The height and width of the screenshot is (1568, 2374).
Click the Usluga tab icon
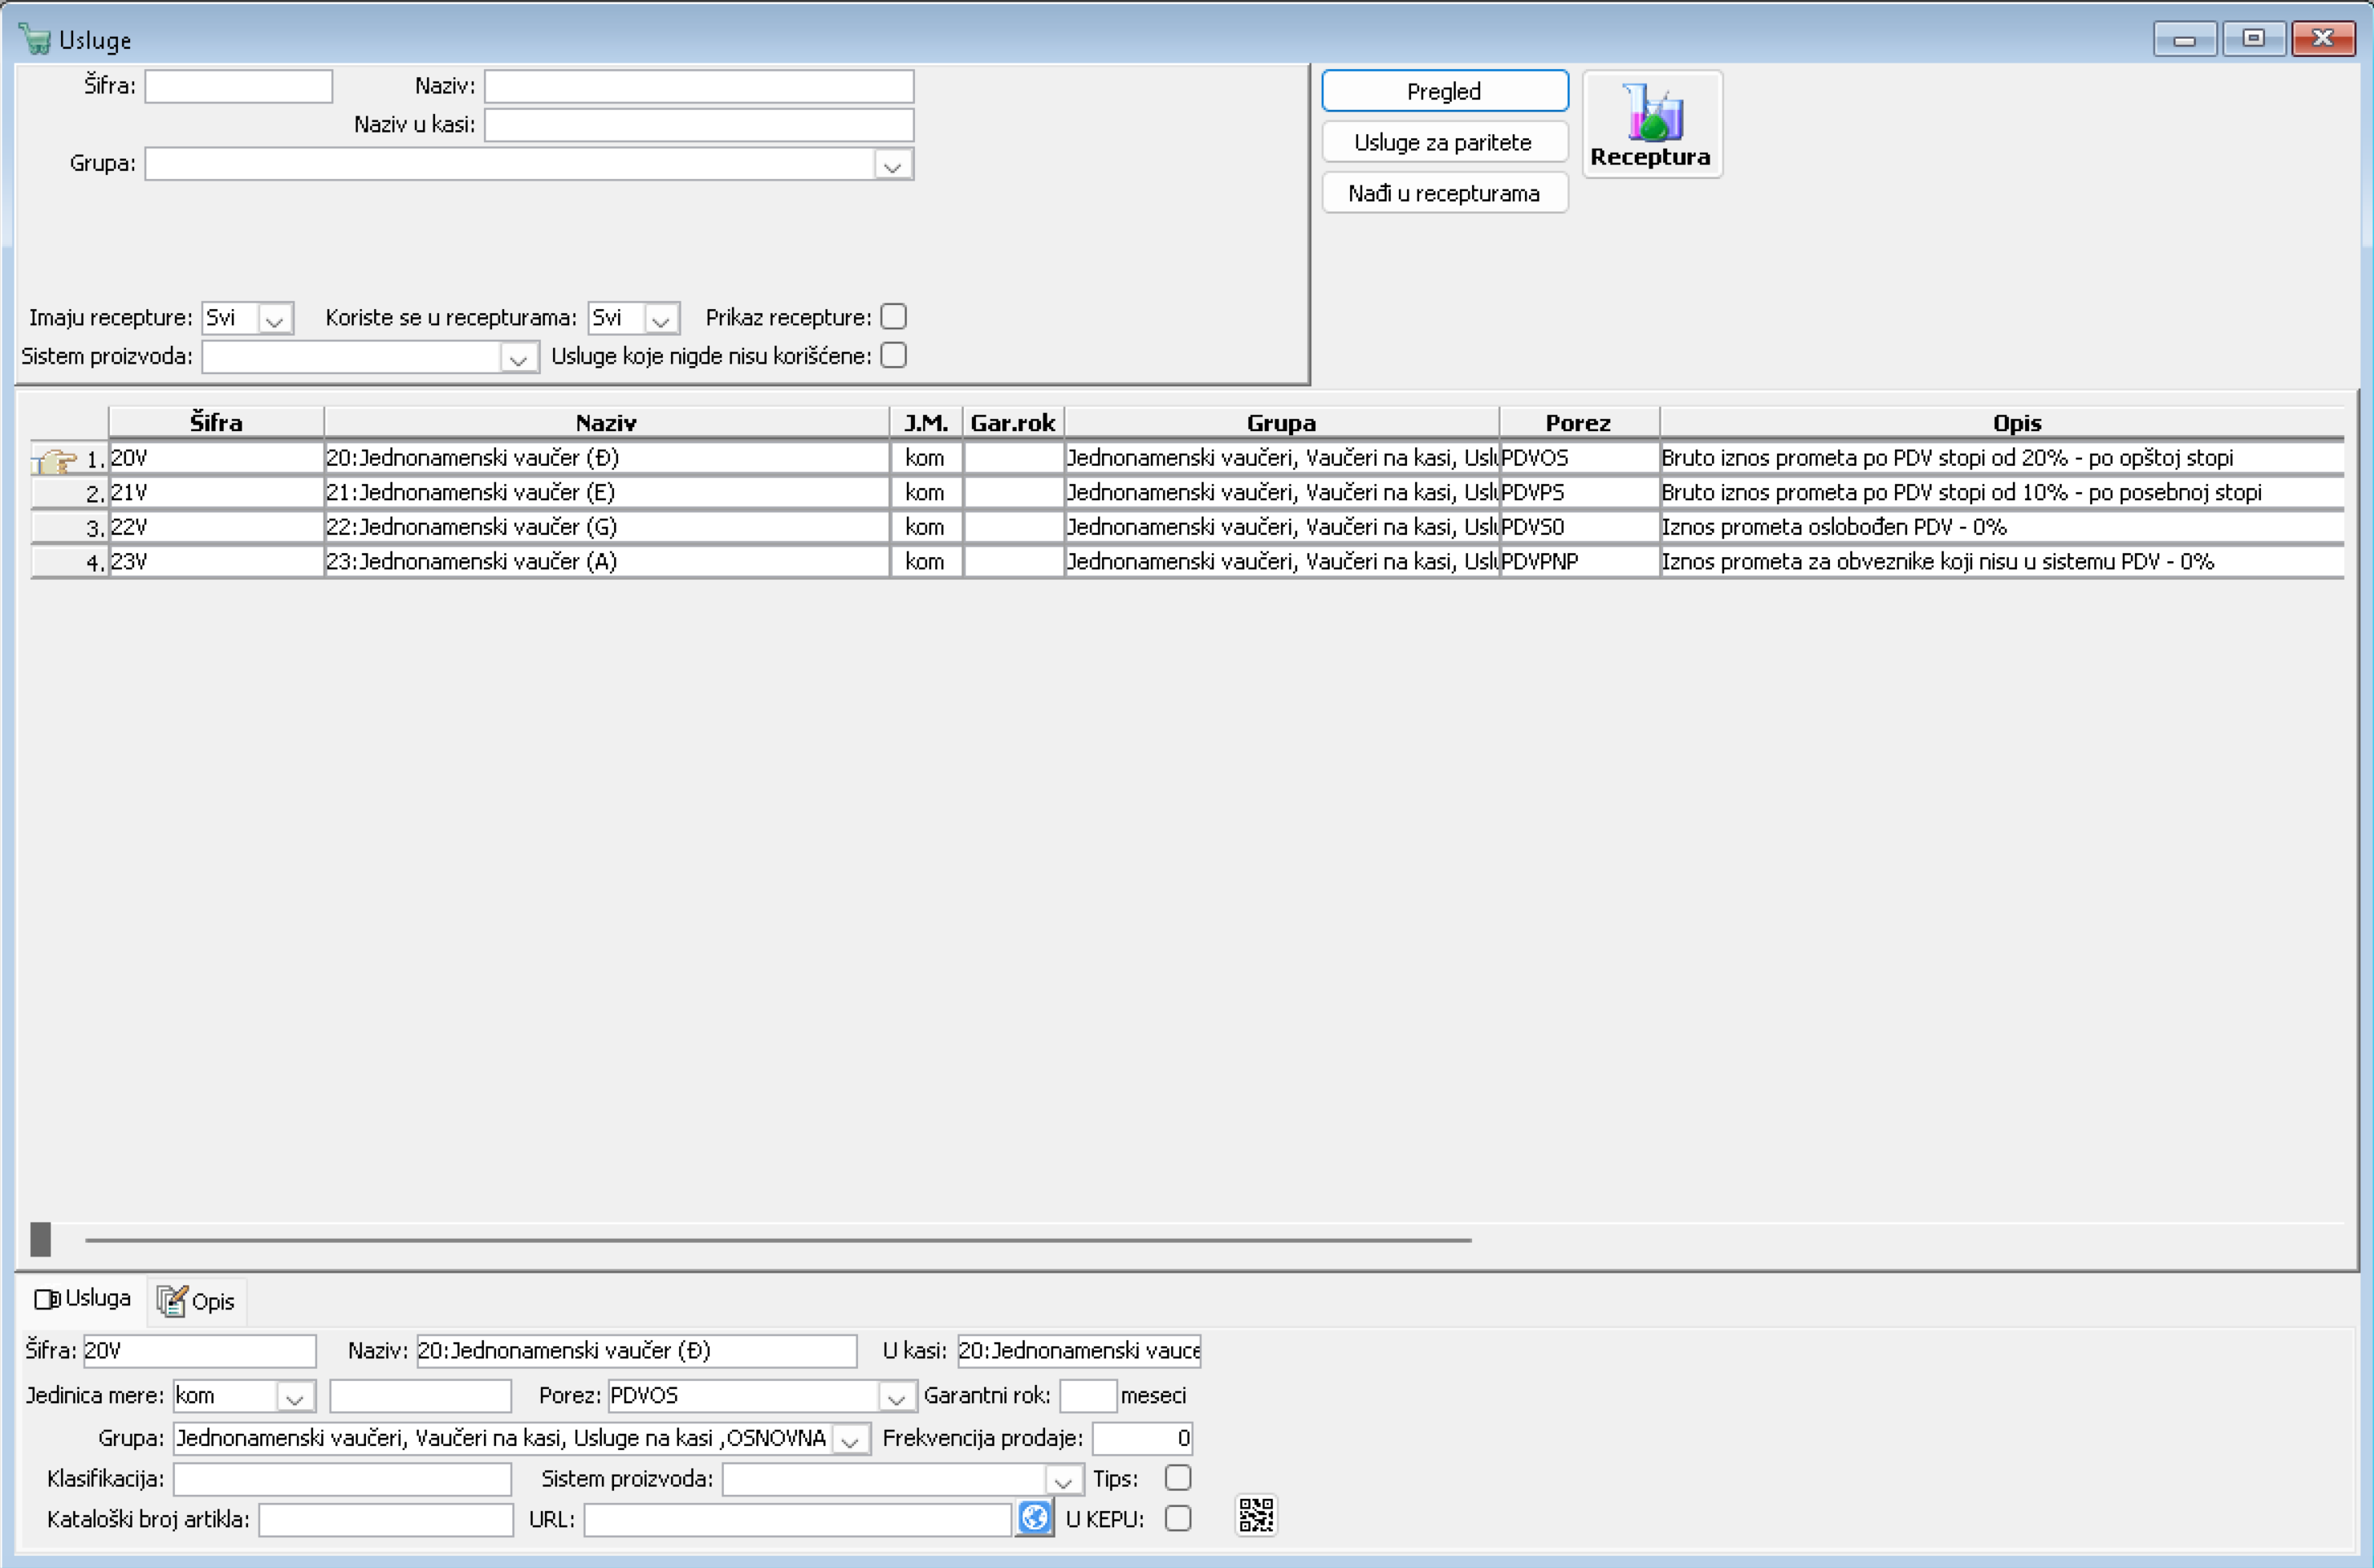pyautogui.click(x=46, y=1299)
